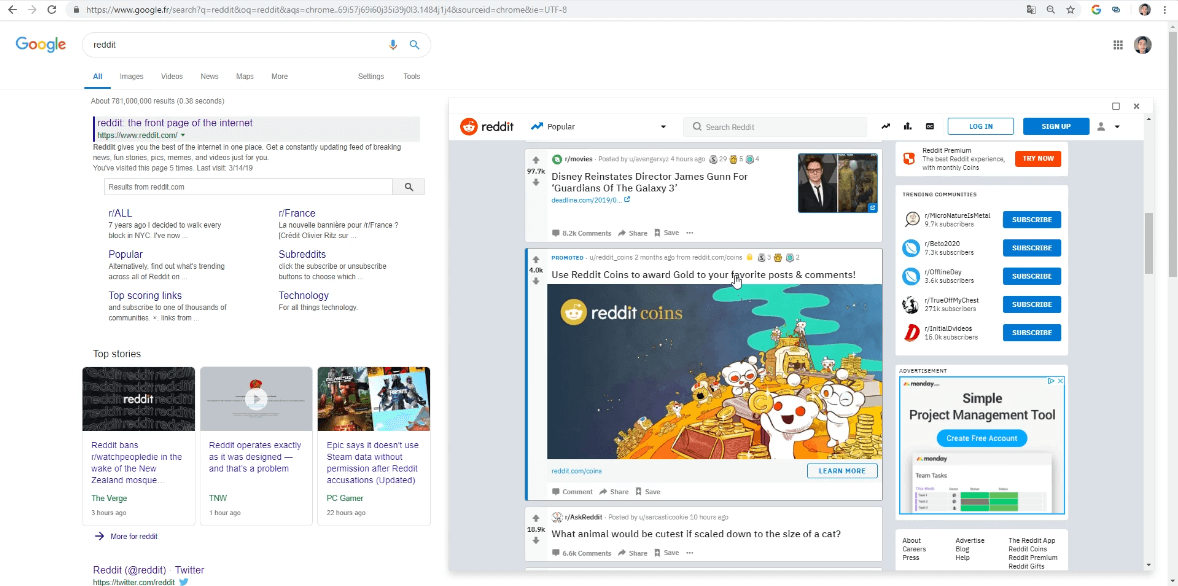Bookmark this page with the star icon
The image size is (1178, 586).
1071,10
